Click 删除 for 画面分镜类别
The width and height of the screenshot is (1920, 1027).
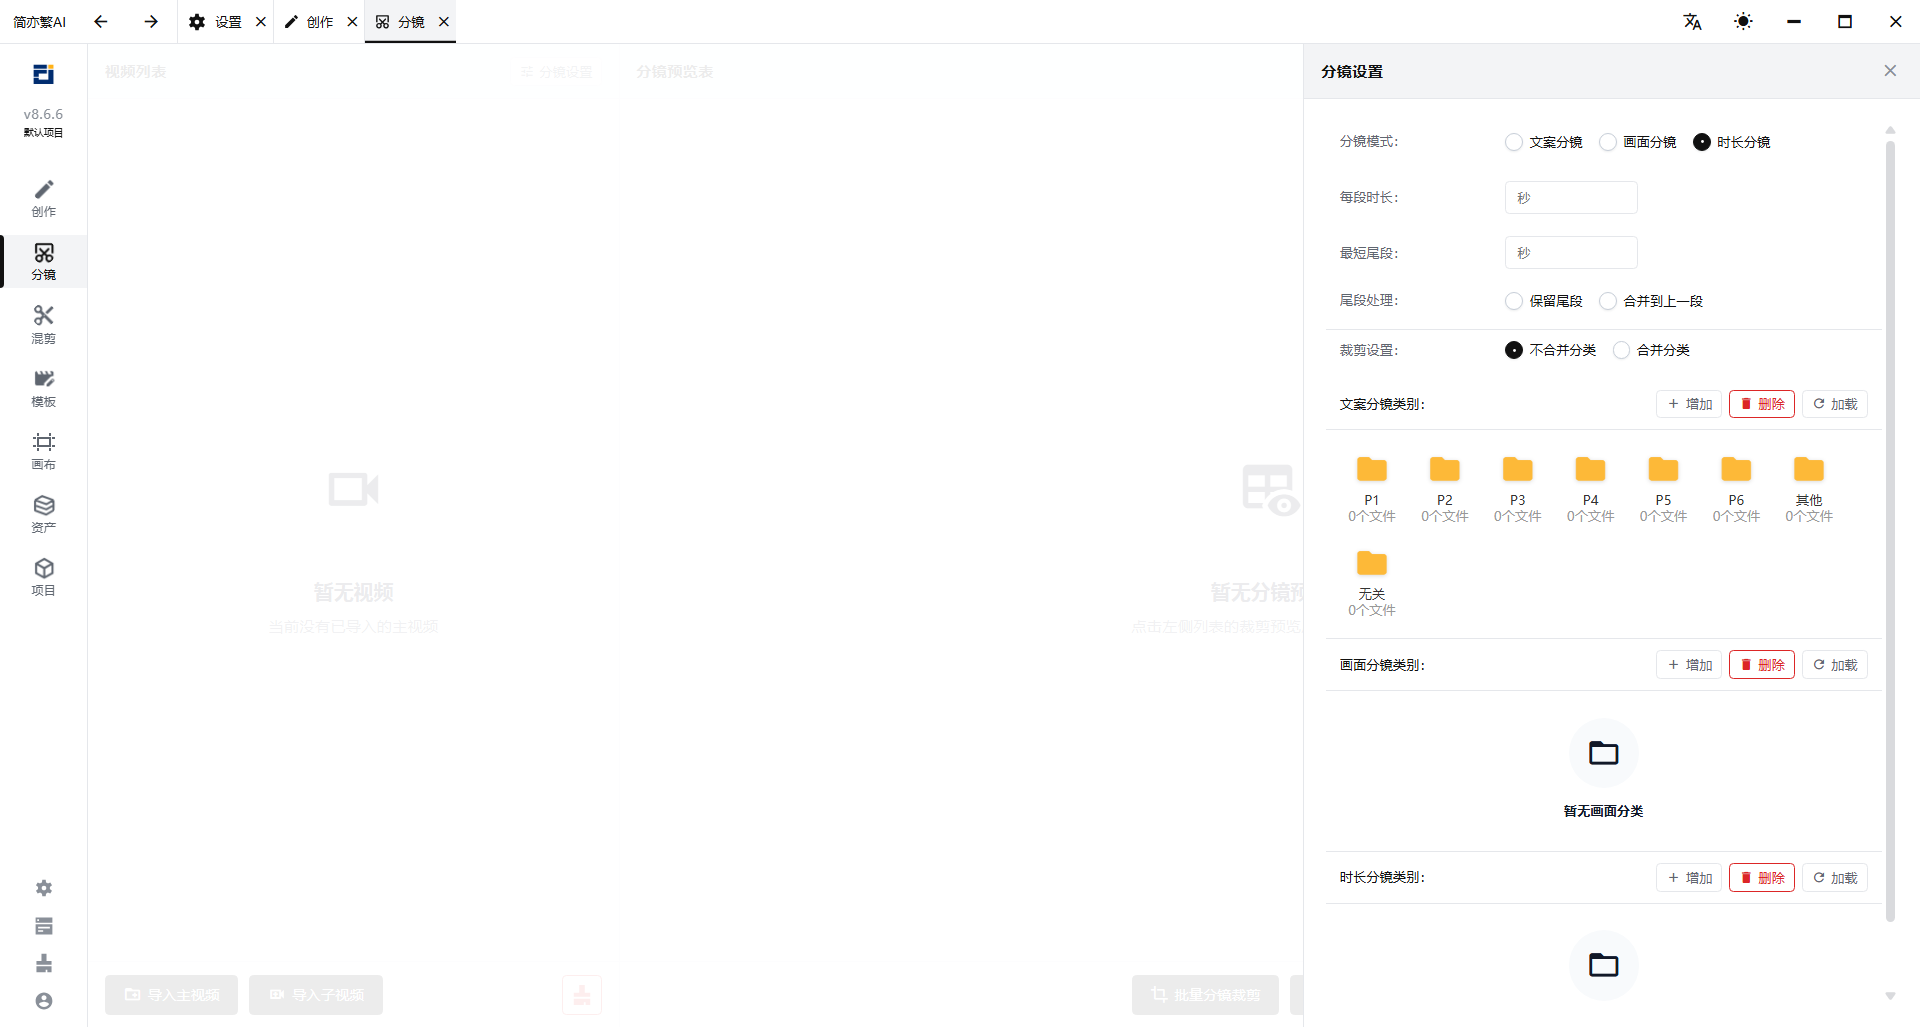pos(1762,665)
